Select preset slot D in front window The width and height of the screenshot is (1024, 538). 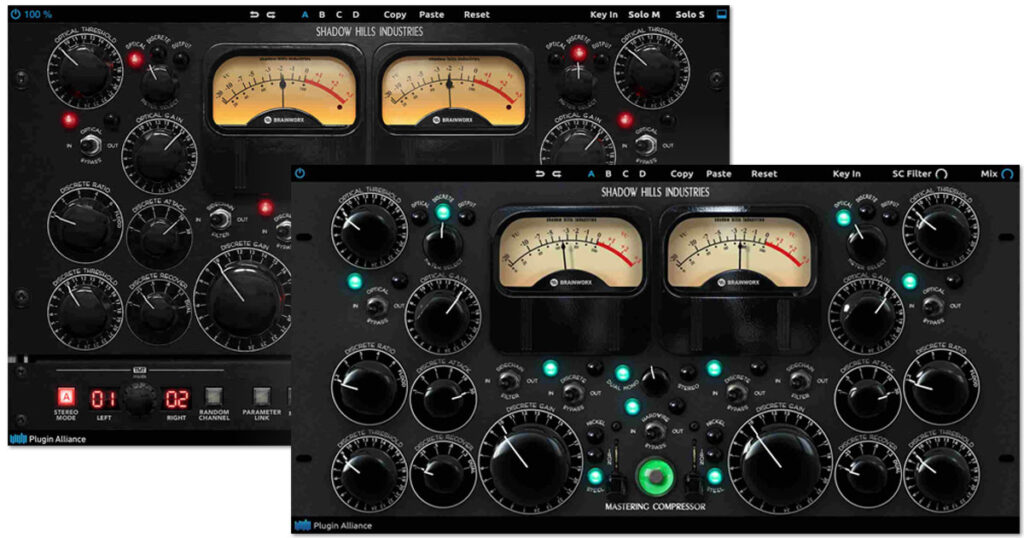tap(642, 174)
